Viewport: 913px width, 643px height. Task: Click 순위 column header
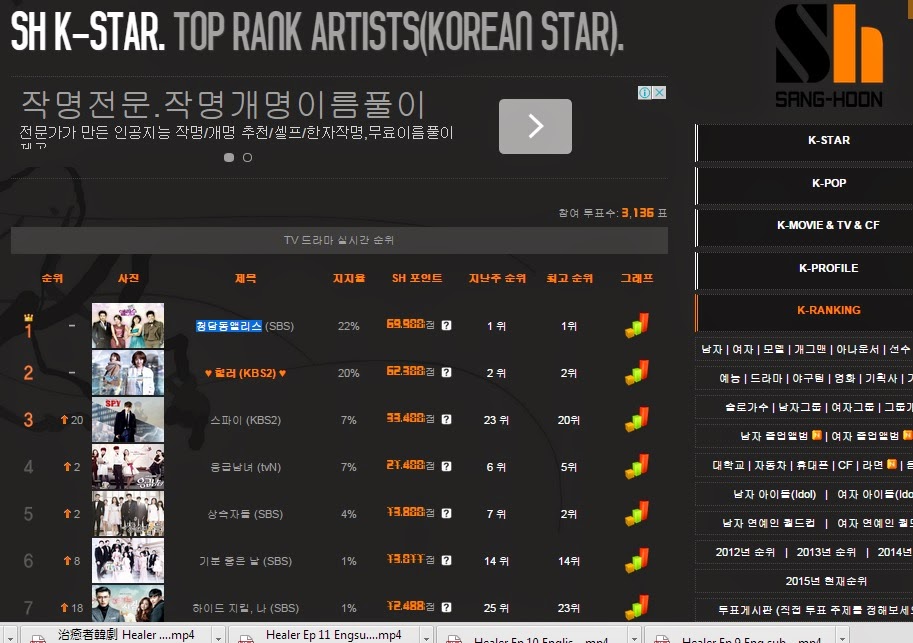coord(52,278)
